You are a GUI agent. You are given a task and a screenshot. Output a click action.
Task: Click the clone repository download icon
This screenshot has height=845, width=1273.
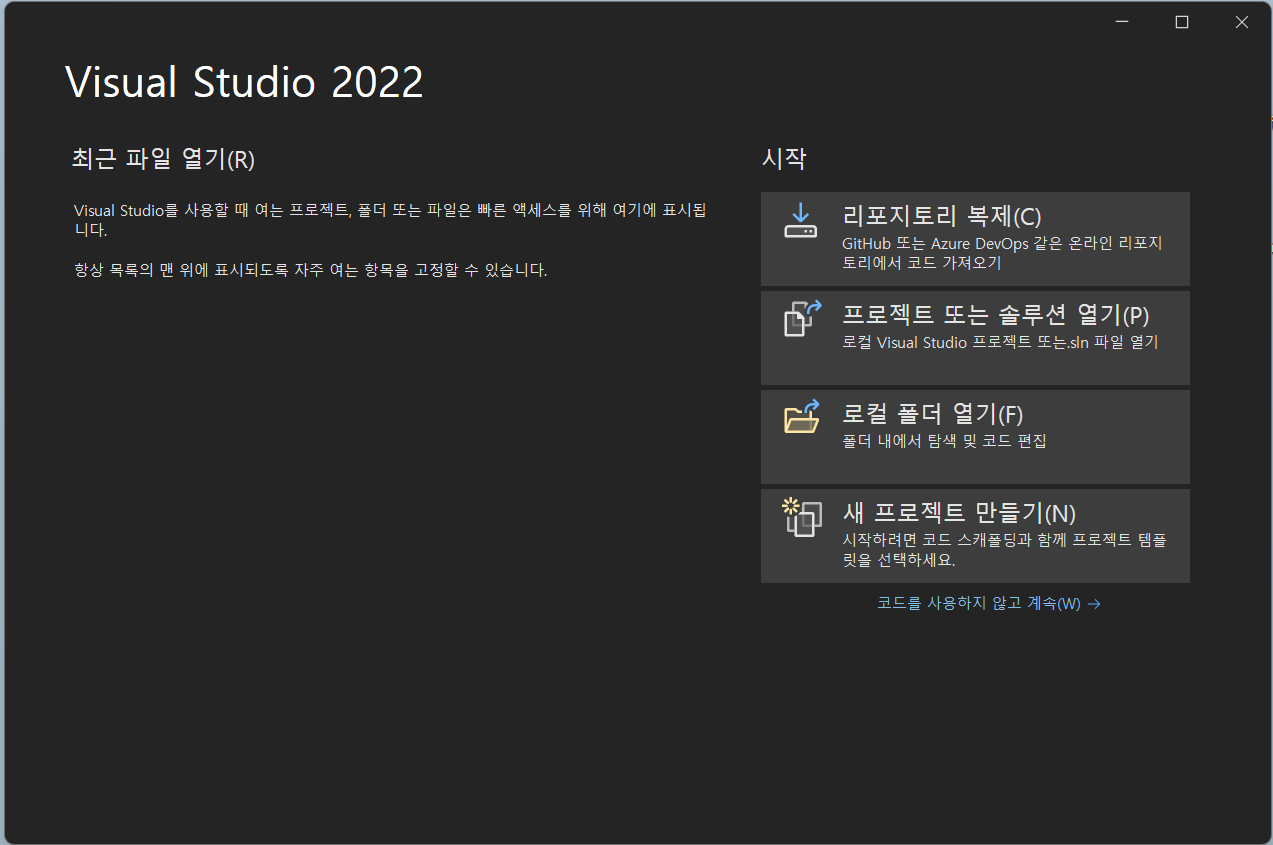(x=801, y=221)
